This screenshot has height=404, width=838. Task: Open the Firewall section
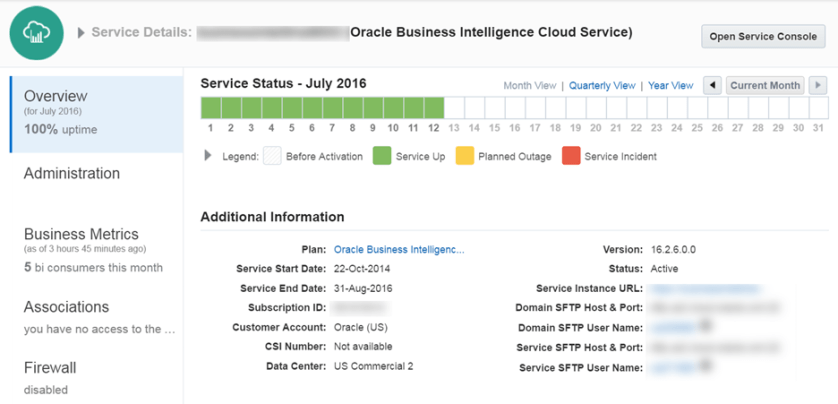50,368
